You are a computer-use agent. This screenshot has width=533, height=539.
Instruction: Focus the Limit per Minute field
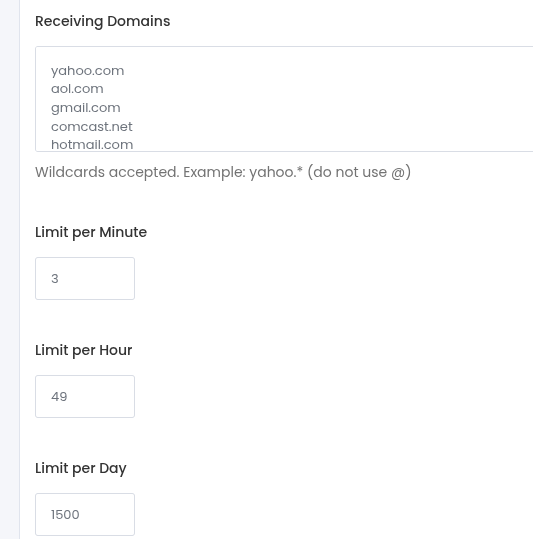(x=85, y=278)
